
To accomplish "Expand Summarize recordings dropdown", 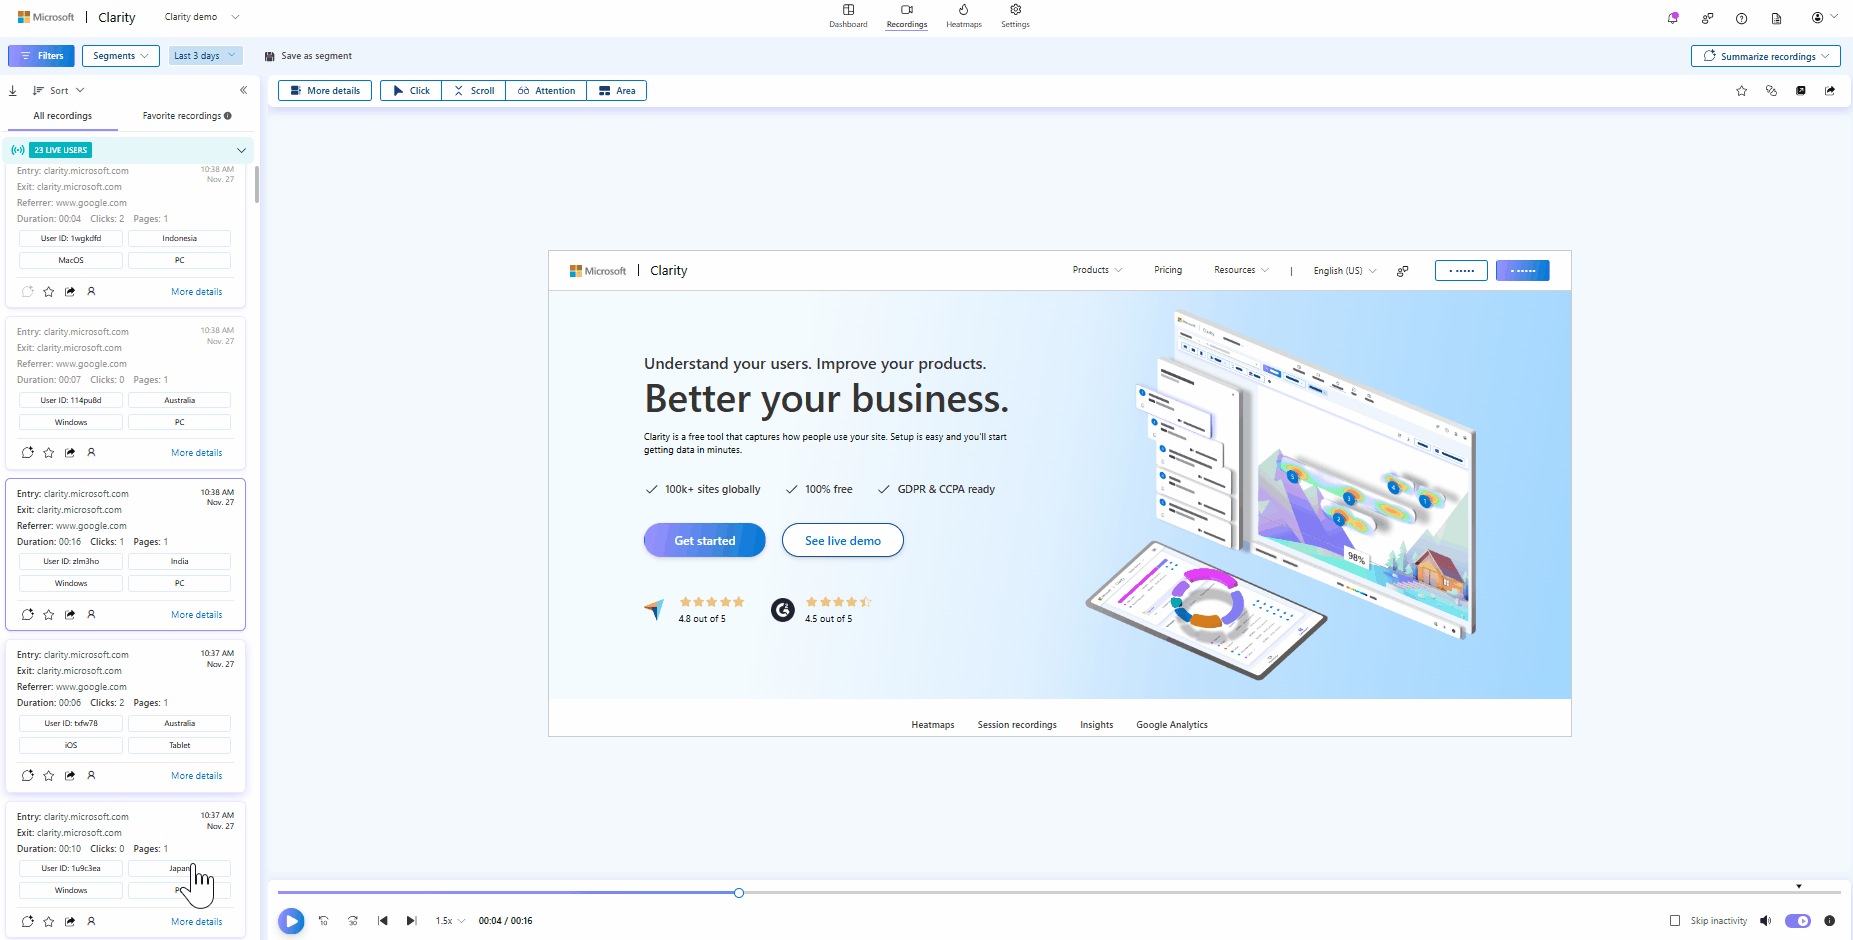I will click(x=1766, y=56).
